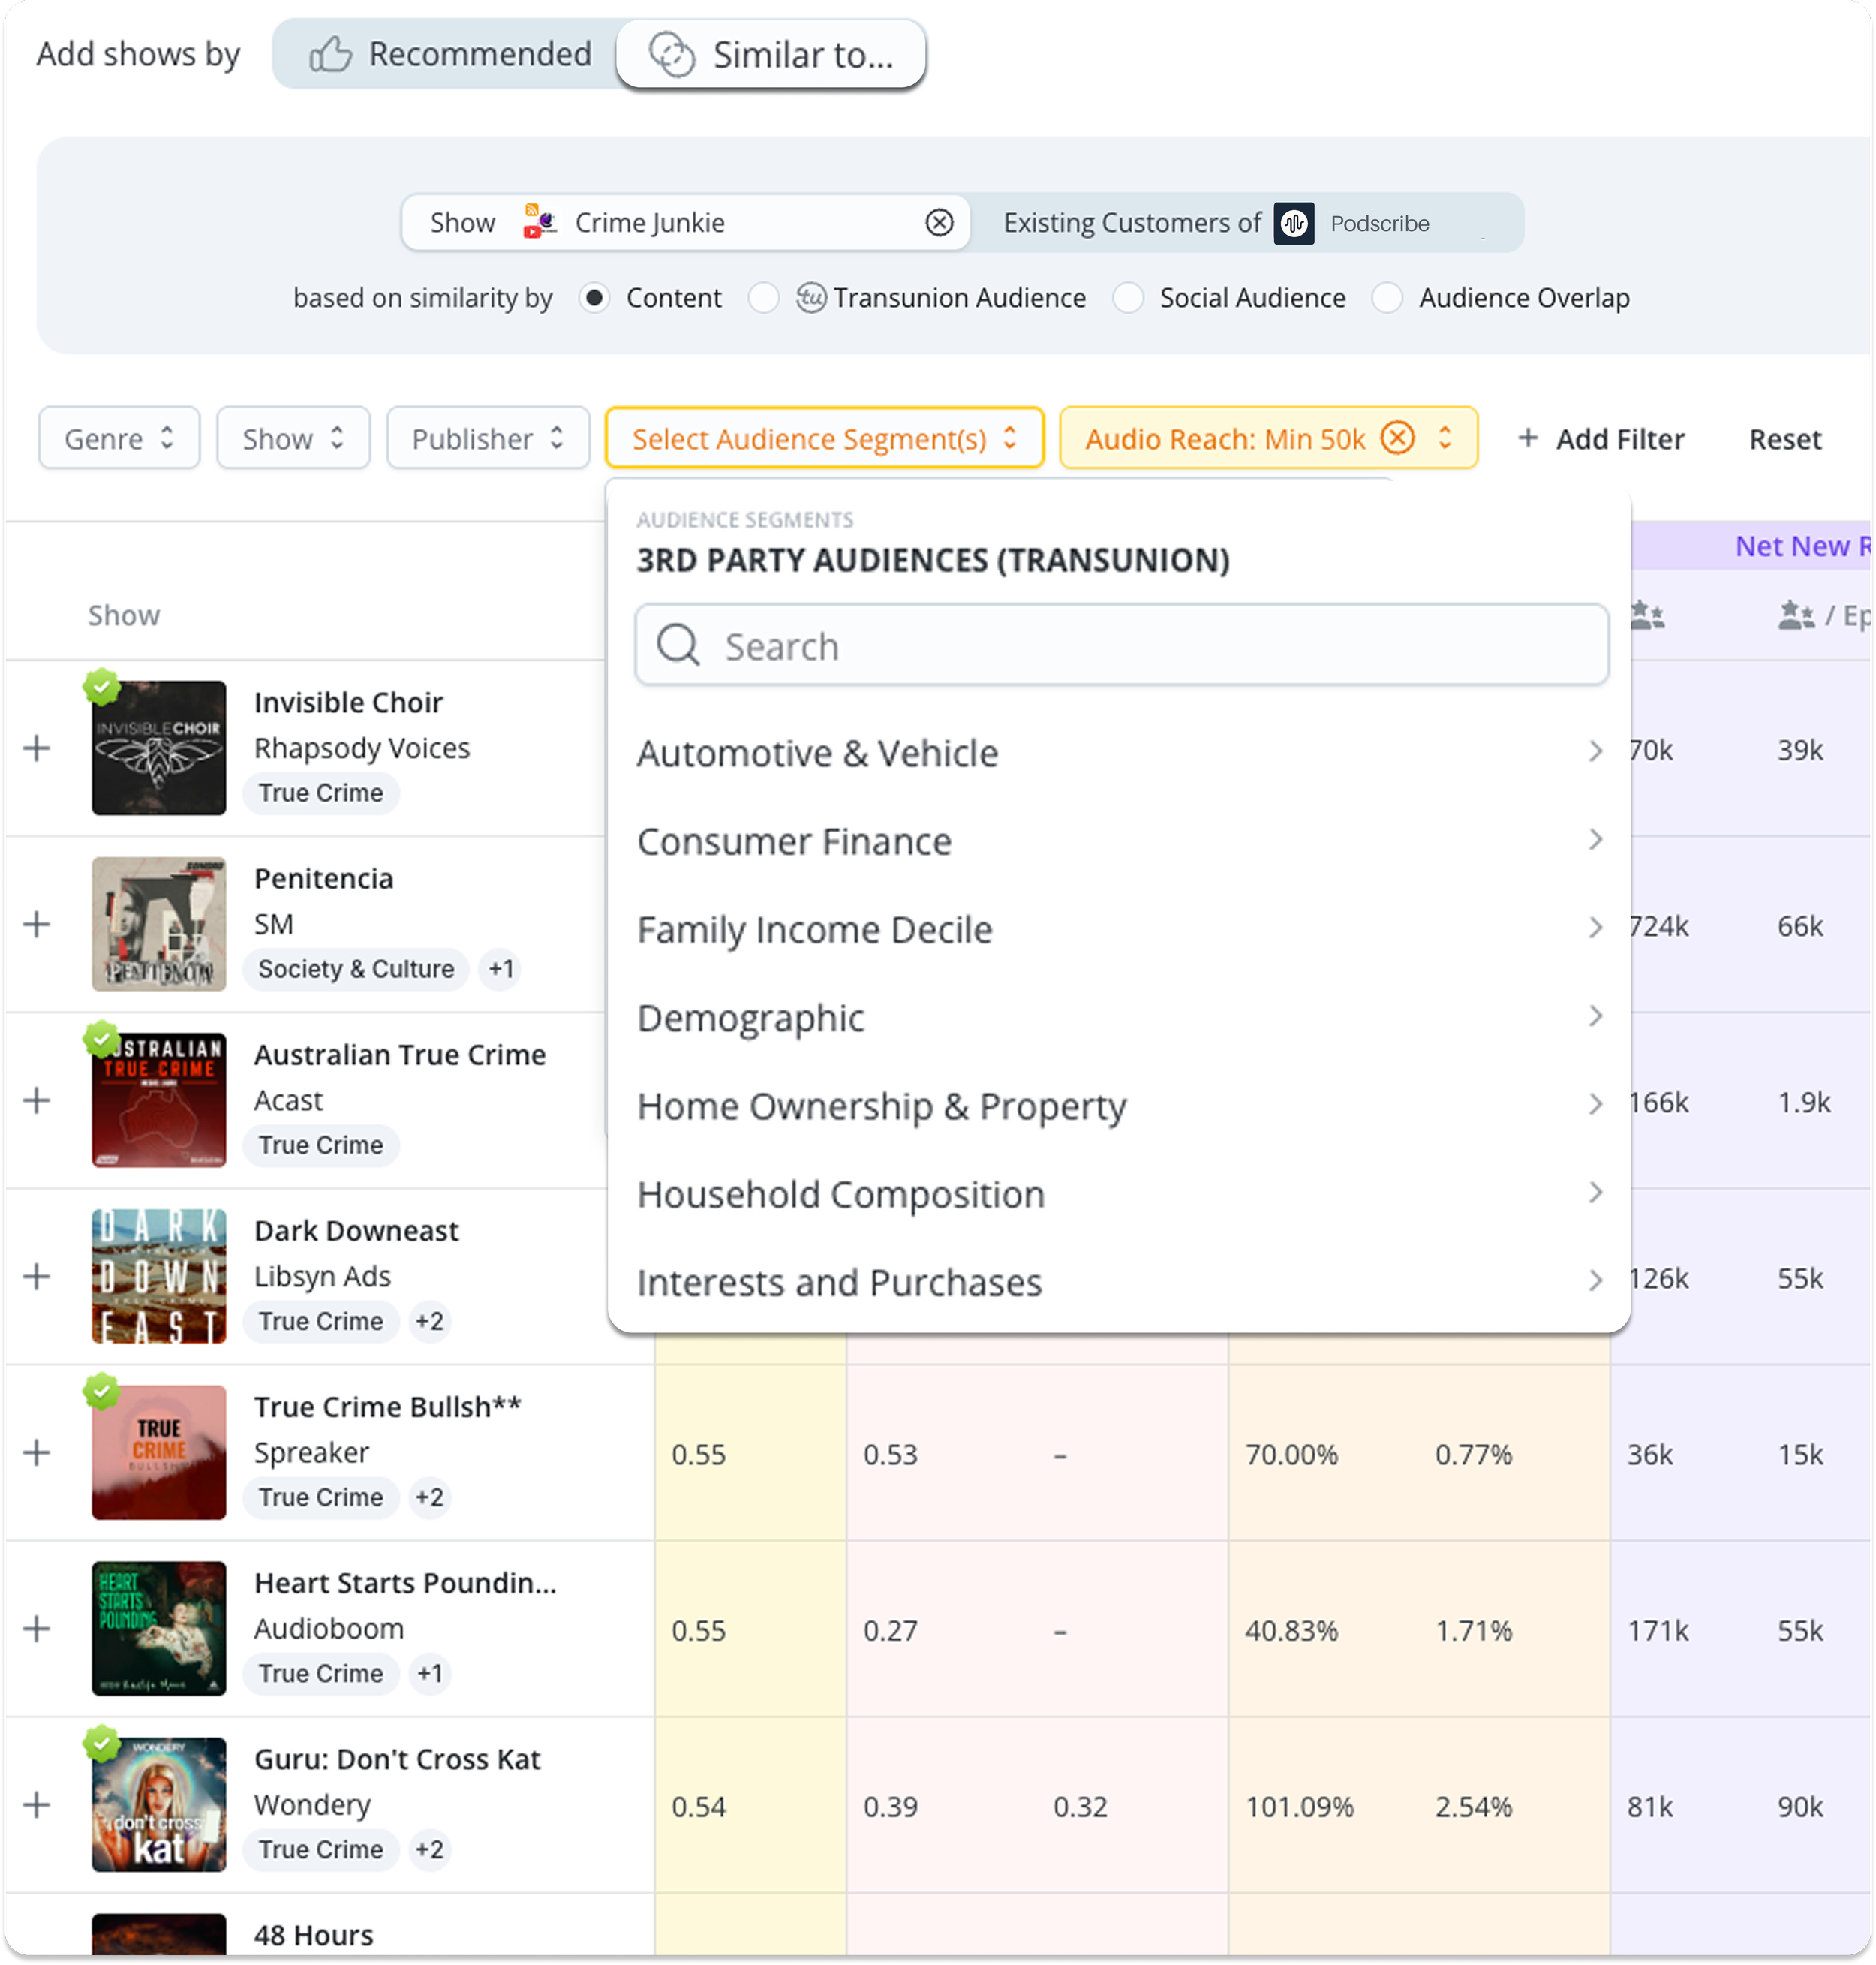Screen dimensions: 1876x1965
Task: Open the Genre filter dropdown
Action: point(119,438)
